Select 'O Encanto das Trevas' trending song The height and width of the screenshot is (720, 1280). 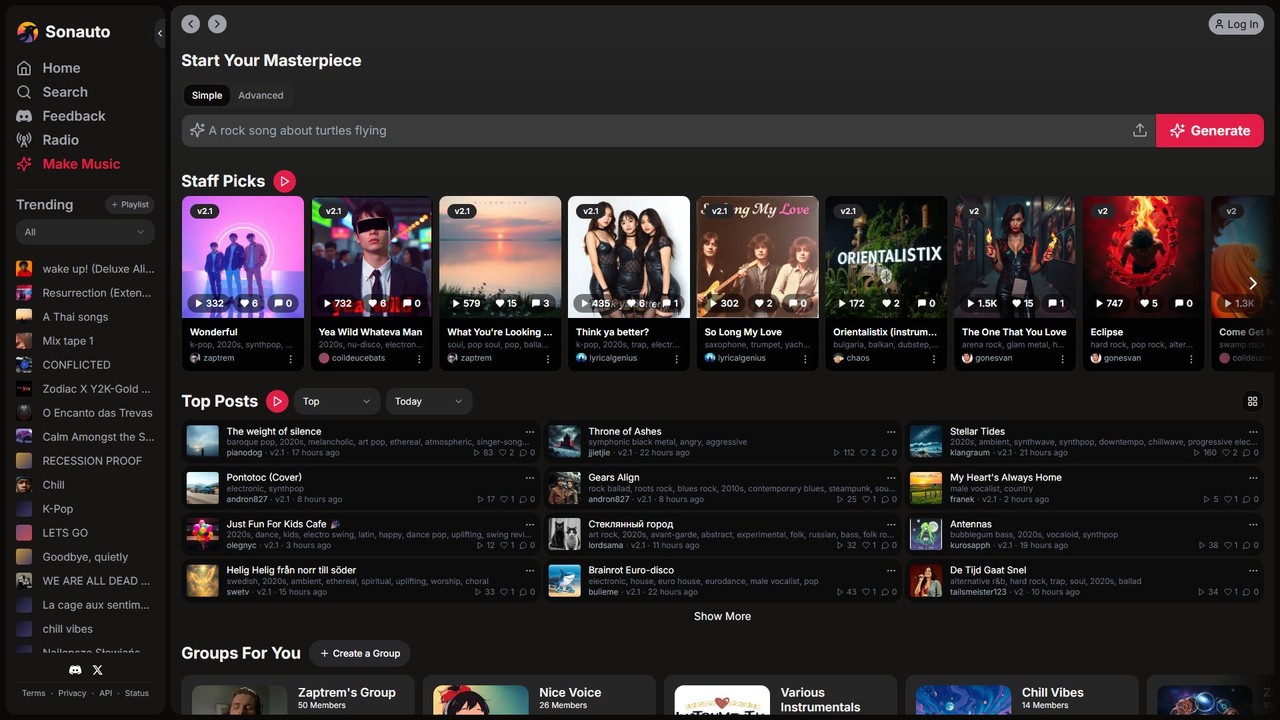85,413
